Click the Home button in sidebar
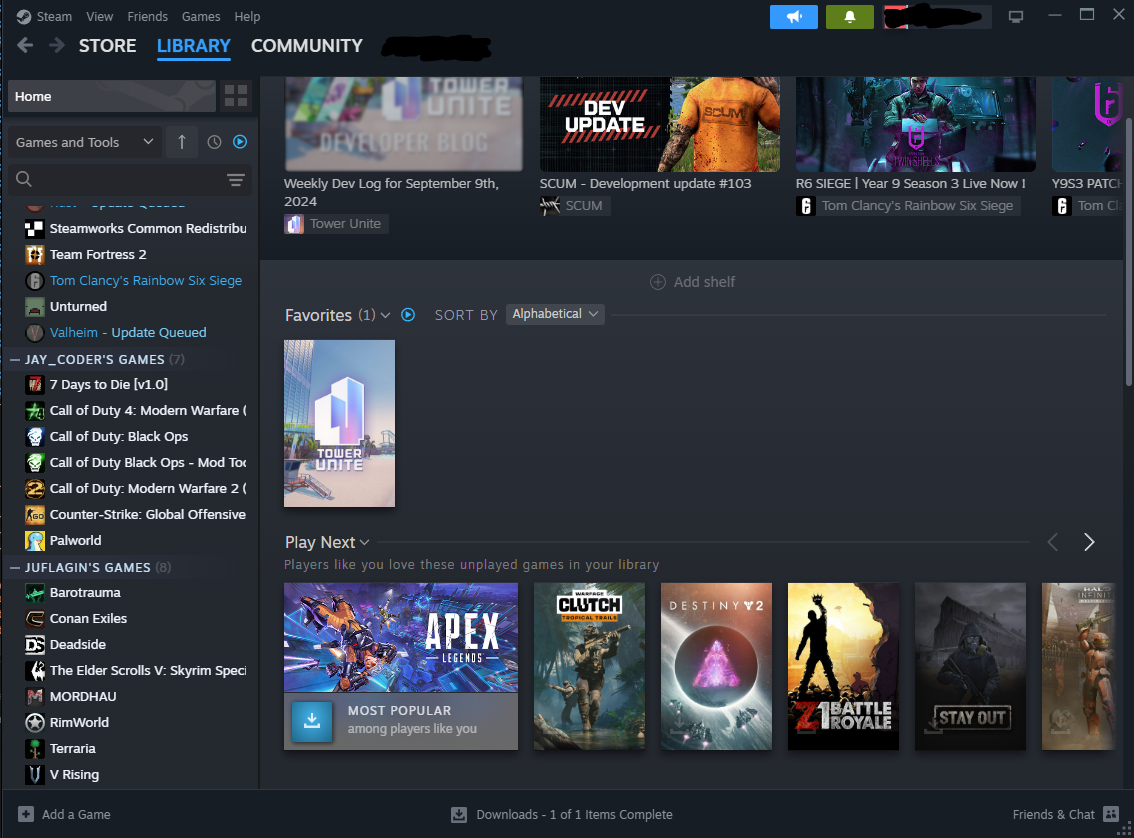The width and height of the screenshot is (1134, 838). click(x=112, y=96)
